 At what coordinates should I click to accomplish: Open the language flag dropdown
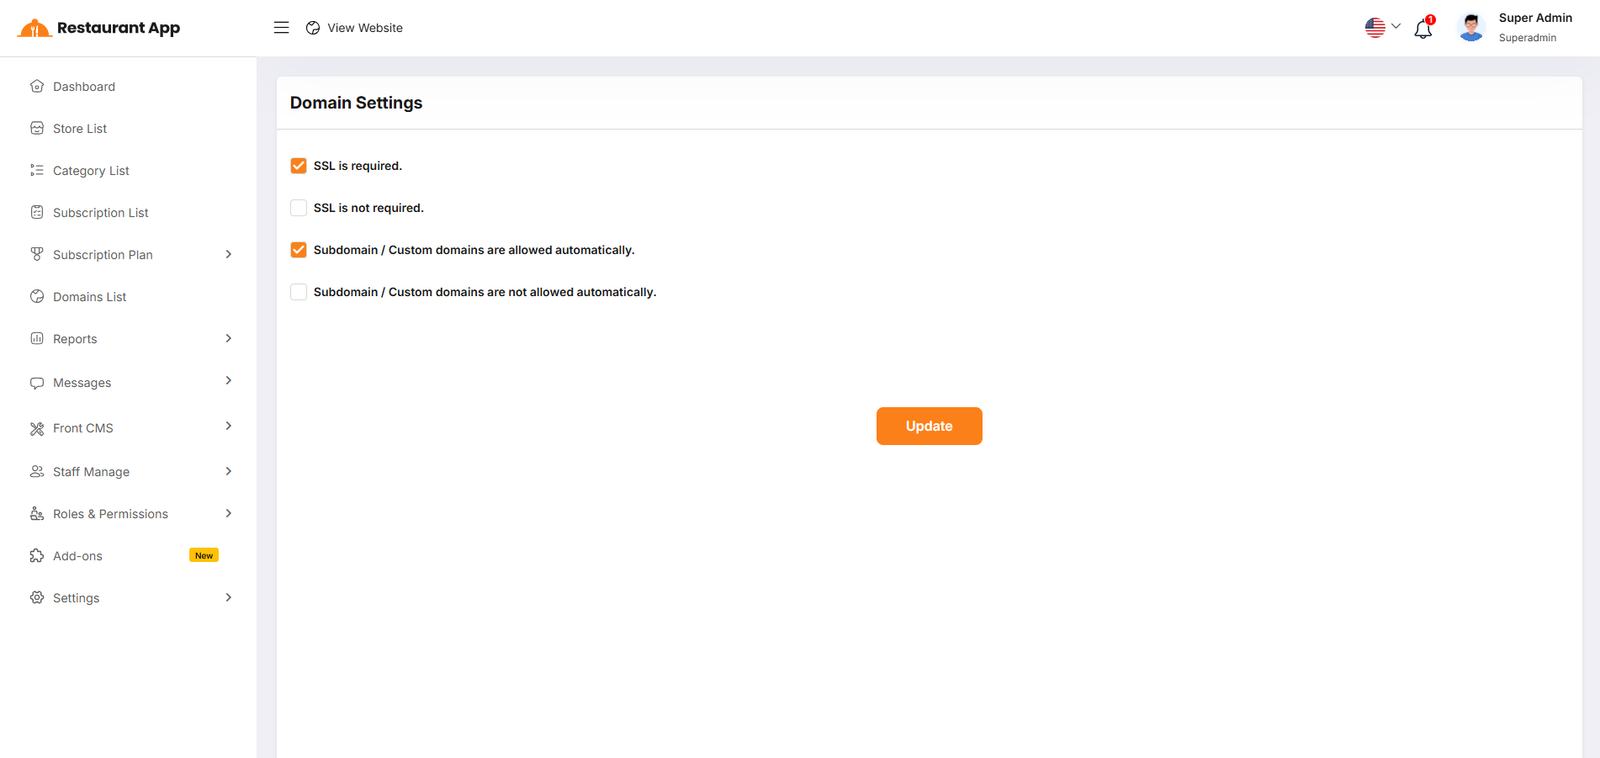tap(1382, 28)
